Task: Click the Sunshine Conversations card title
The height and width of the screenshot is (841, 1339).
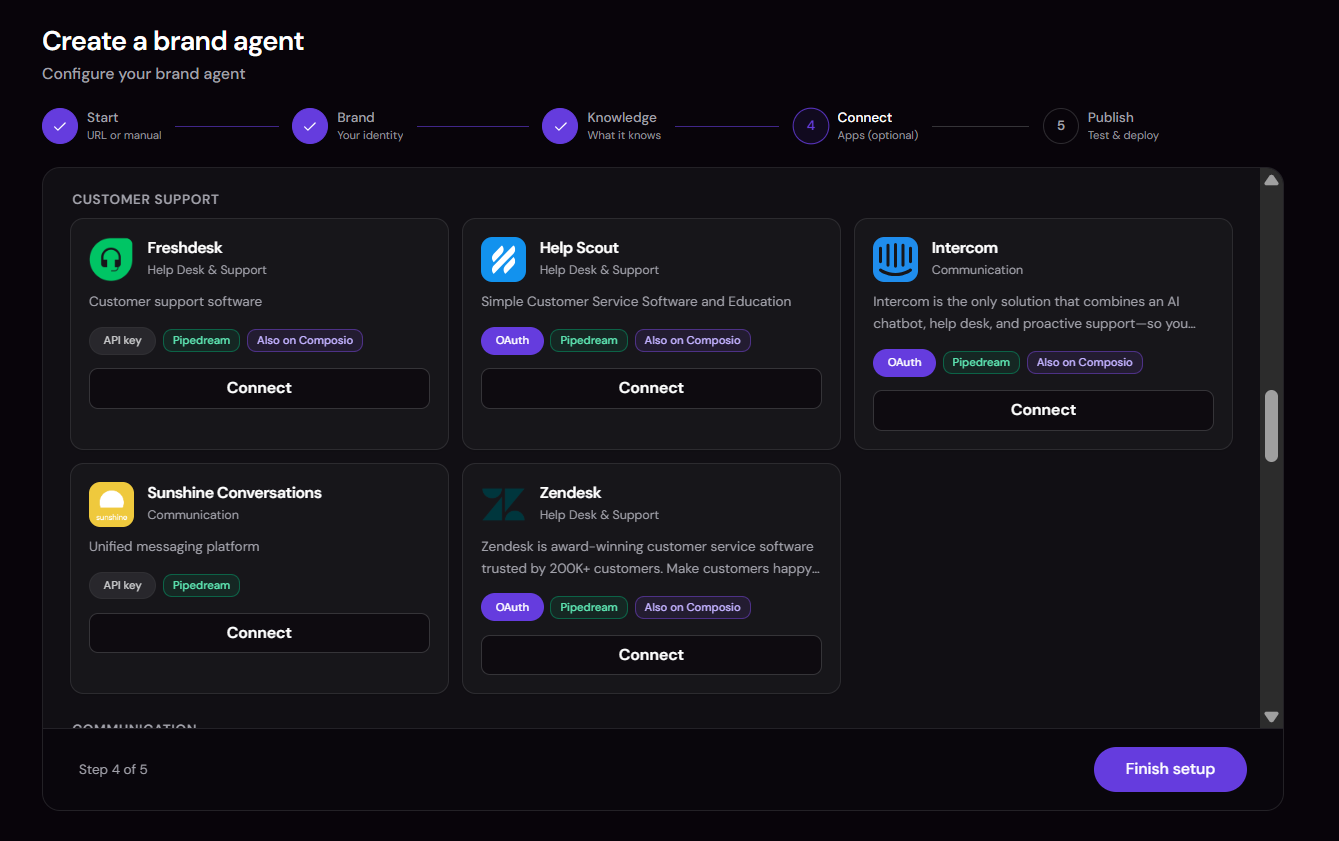Action: click(x=234, y=493)
